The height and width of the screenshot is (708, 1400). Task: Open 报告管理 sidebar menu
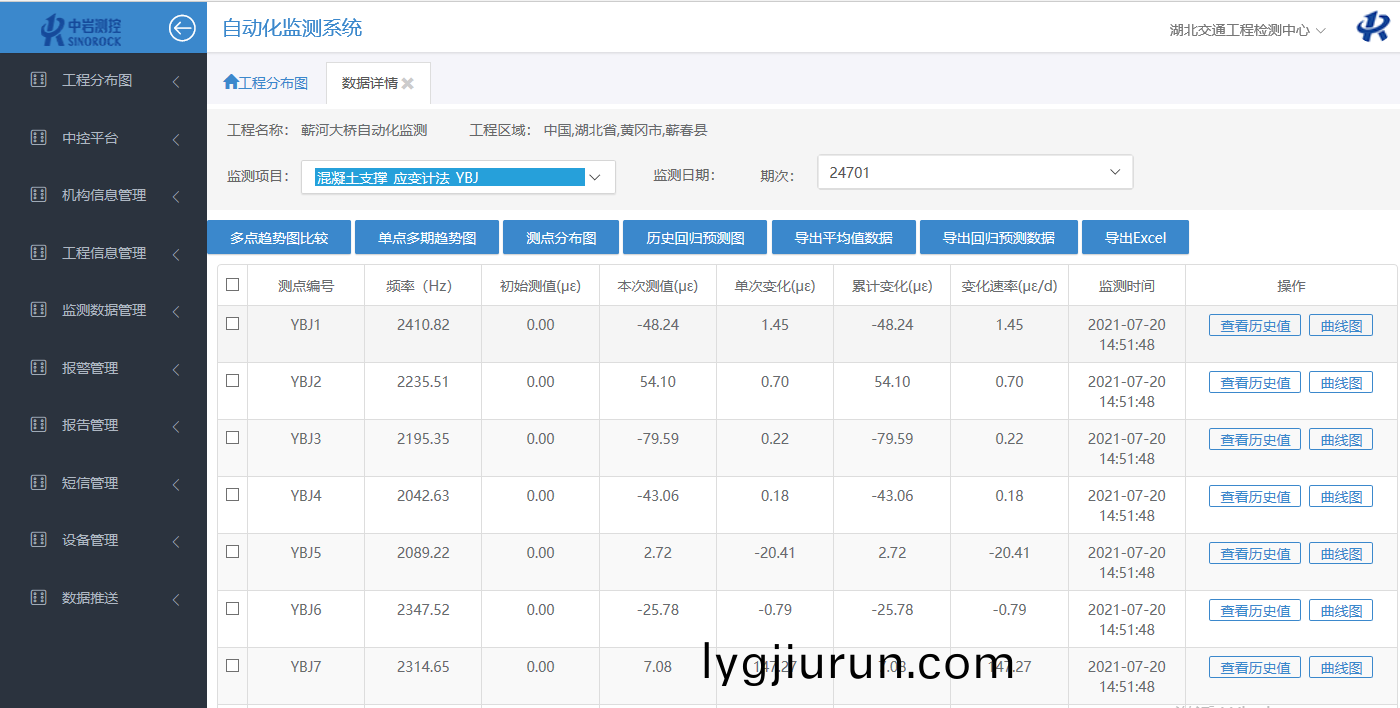90,426
